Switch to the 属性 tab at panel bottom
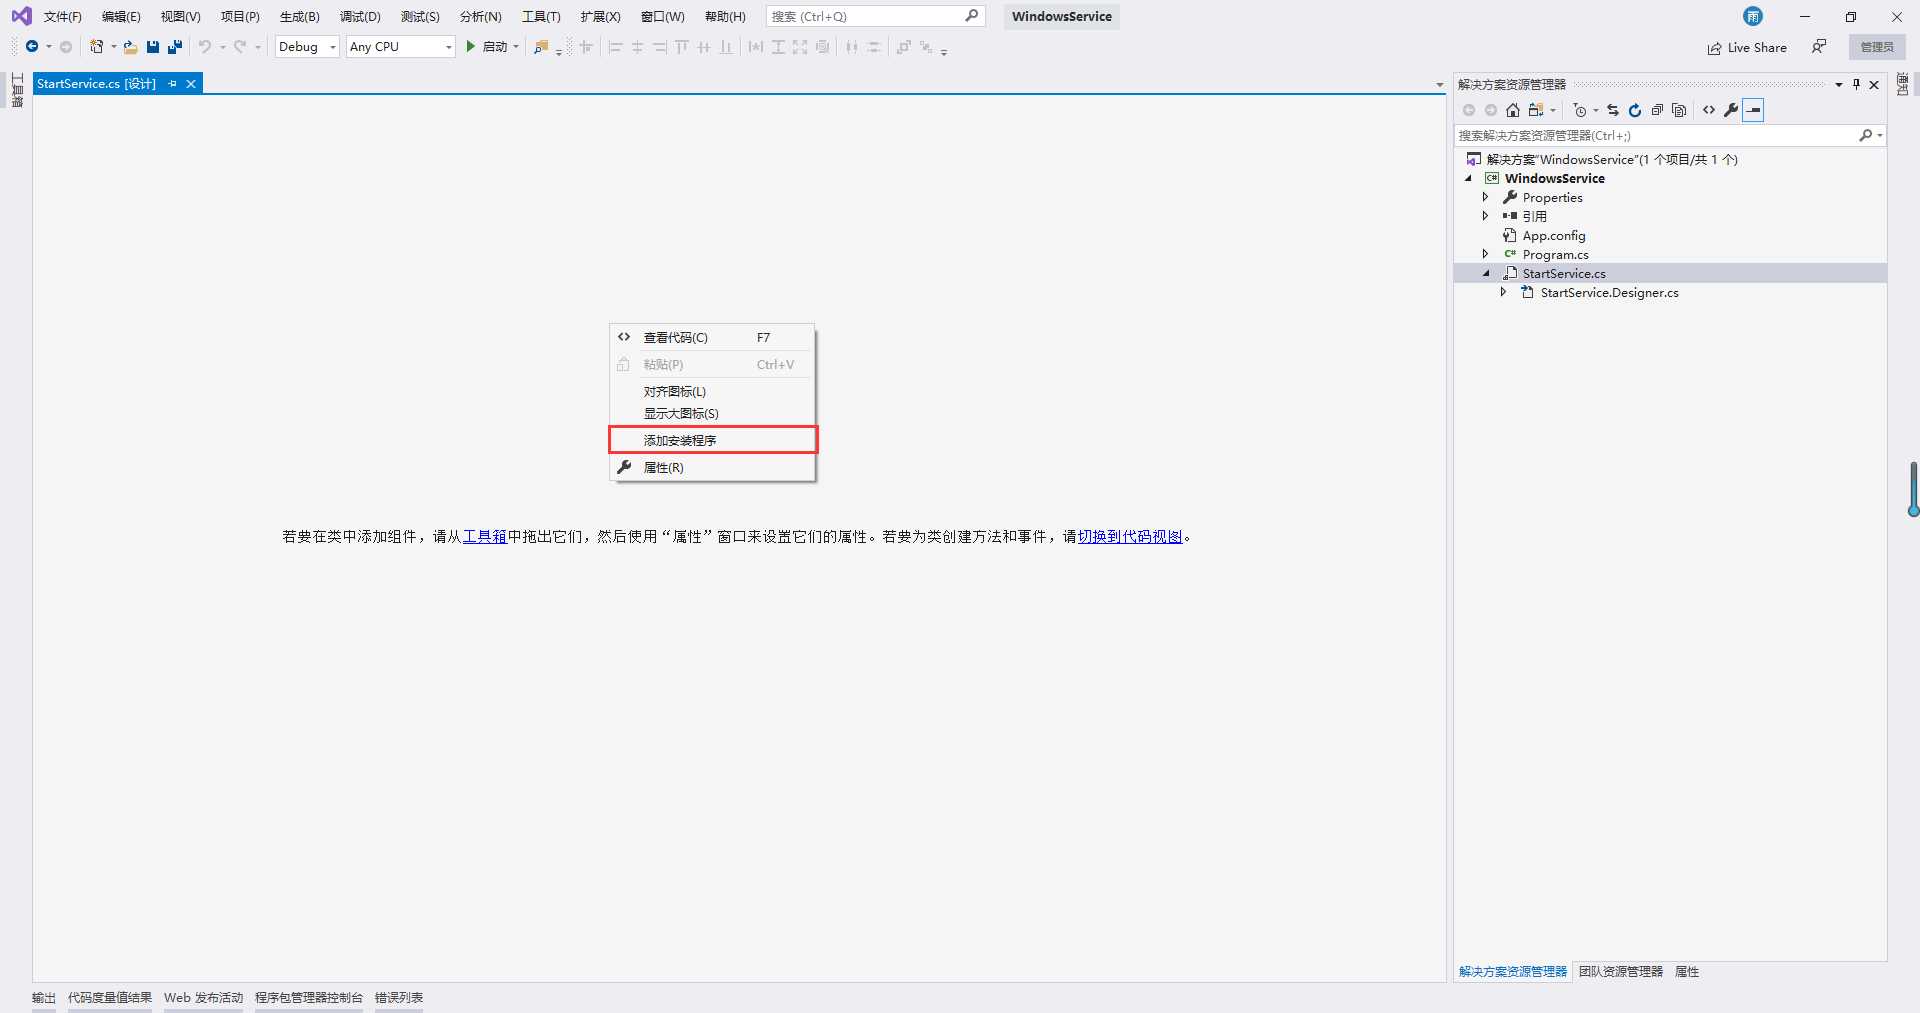1920x1013 pixels. tap(1687, 972)
